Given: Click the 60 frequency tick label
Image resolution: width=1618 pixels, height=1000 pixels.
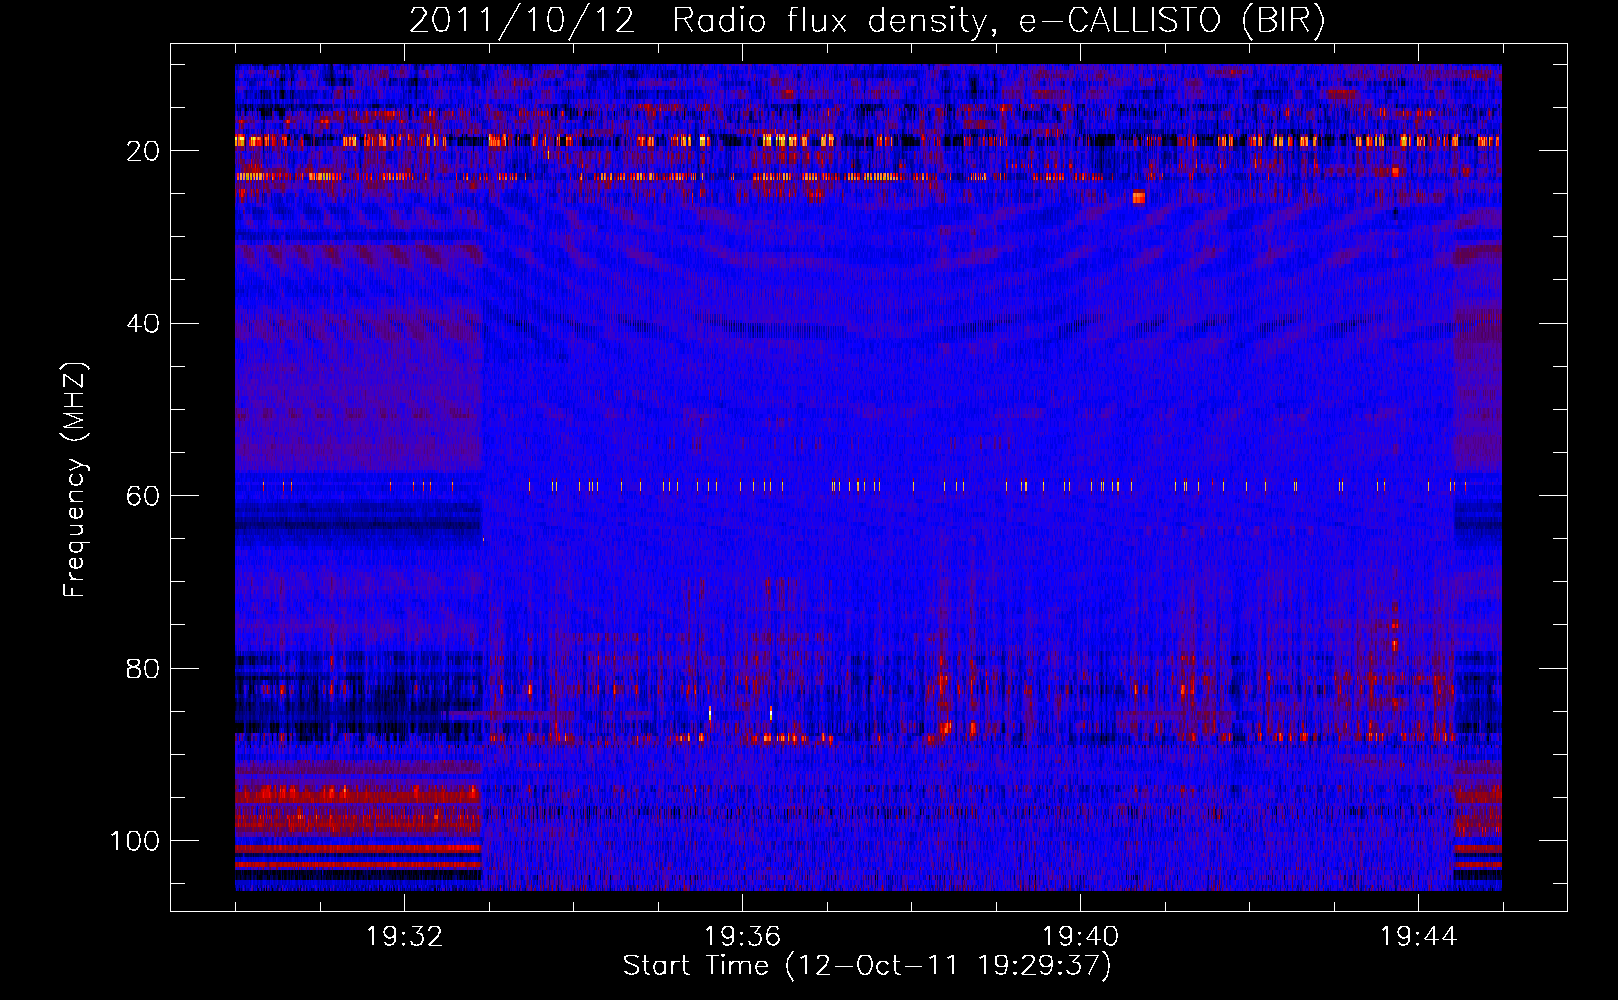Looking at the screenshot, I should (x=143, y=496).
